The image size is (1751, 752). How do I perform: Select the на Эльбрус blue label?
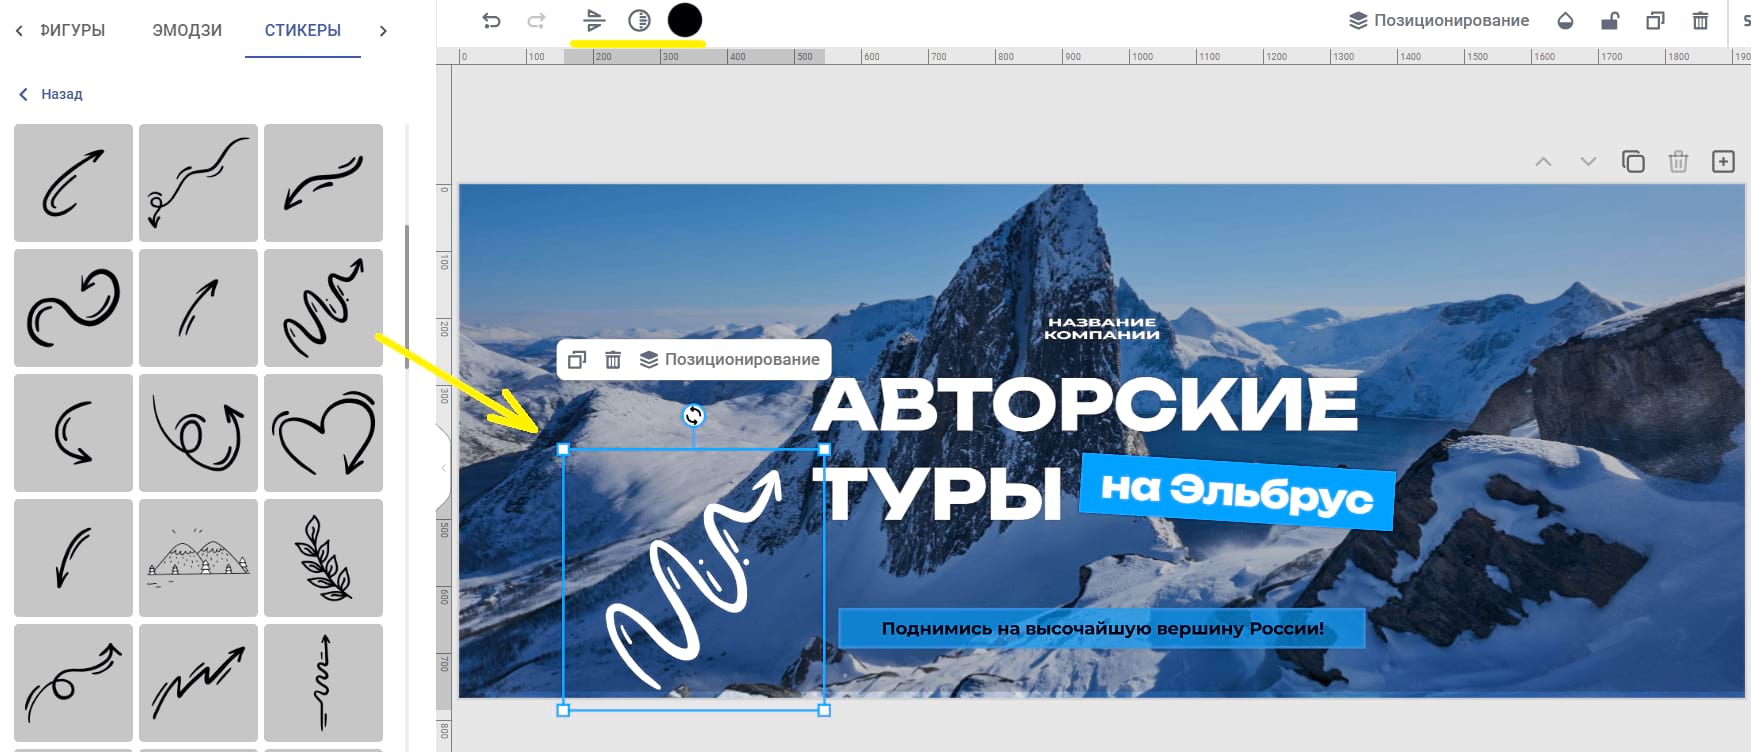(1237, 491)
